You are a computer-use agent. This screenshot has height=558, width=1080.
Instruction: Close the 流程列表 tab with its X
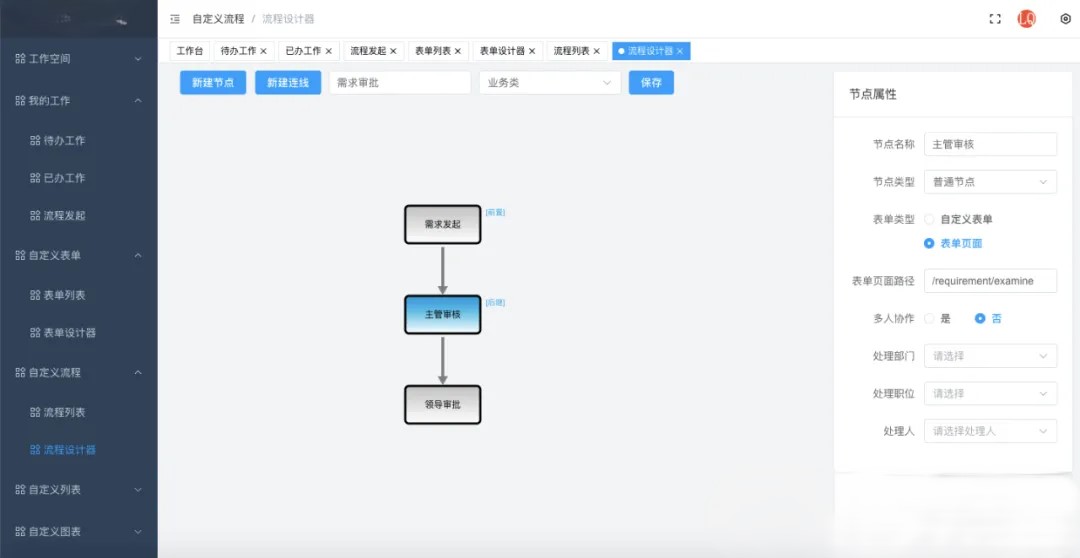[597, 51]
